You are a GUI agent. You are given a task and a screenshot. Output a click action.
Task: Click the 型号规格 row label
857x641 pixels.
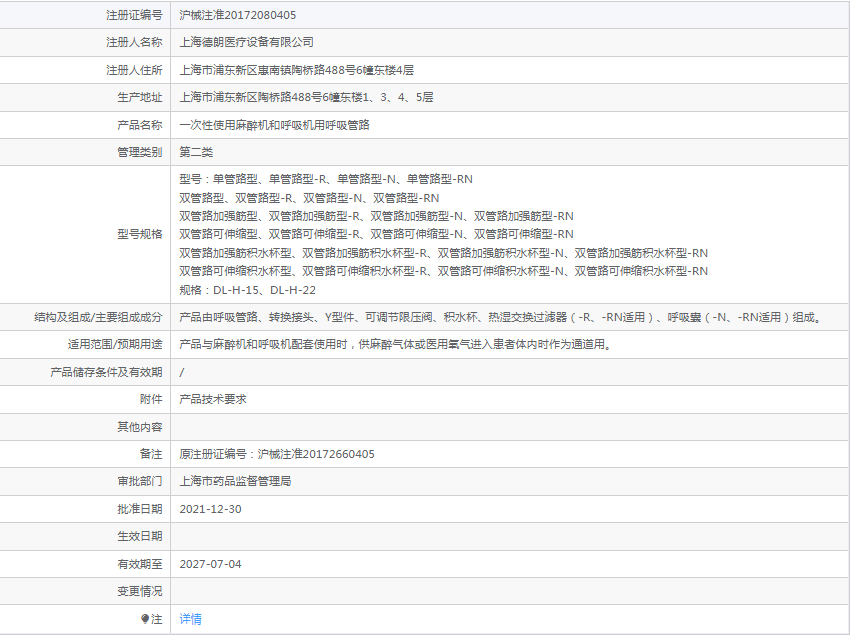[139, 234]
